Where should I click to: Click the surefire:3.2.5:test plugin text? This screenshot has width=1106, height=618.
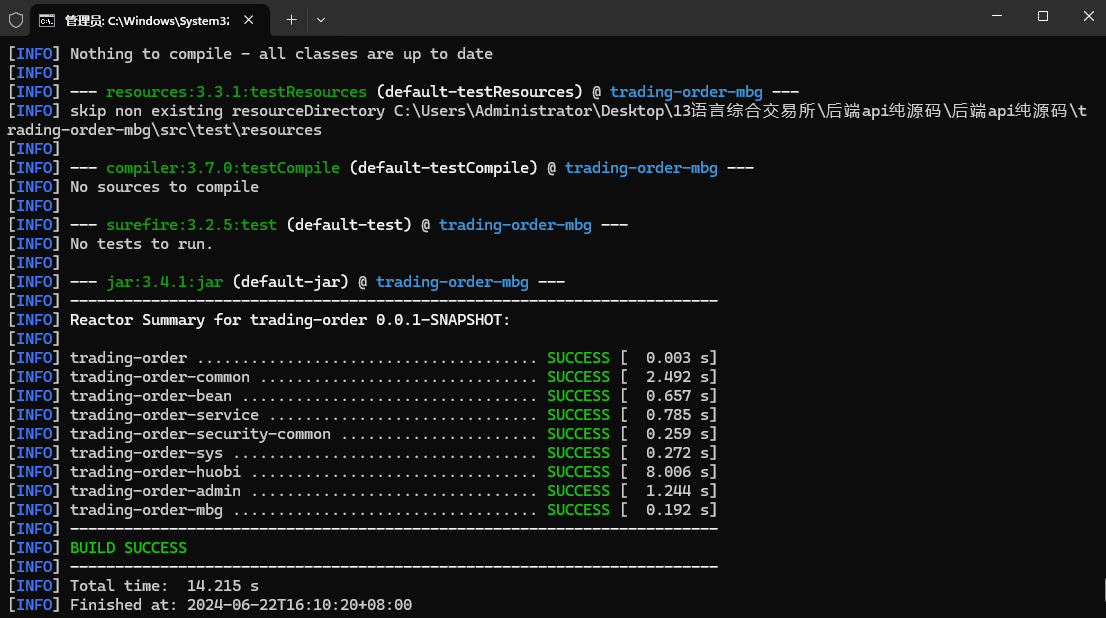(x=191, y=225)
